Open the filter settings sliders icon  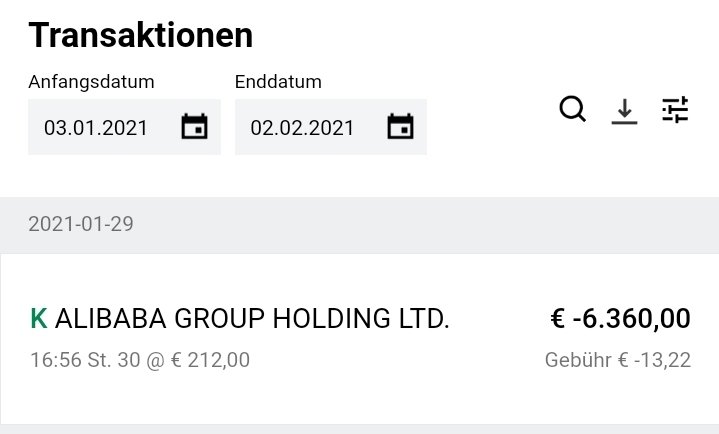pyautogui.click(x=676, y=109)
